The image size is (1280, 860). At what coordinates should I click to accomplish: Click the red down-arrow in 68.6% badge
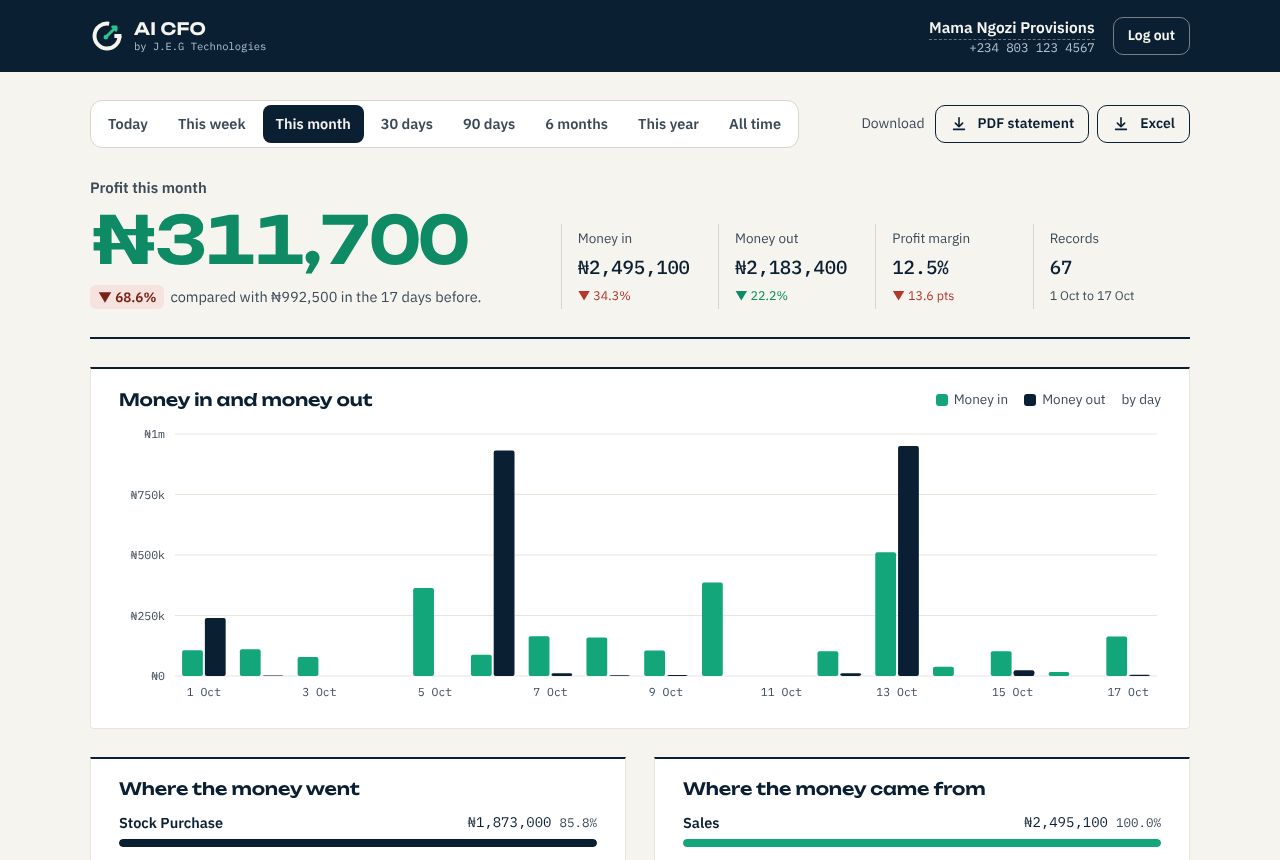pos(104,297)
